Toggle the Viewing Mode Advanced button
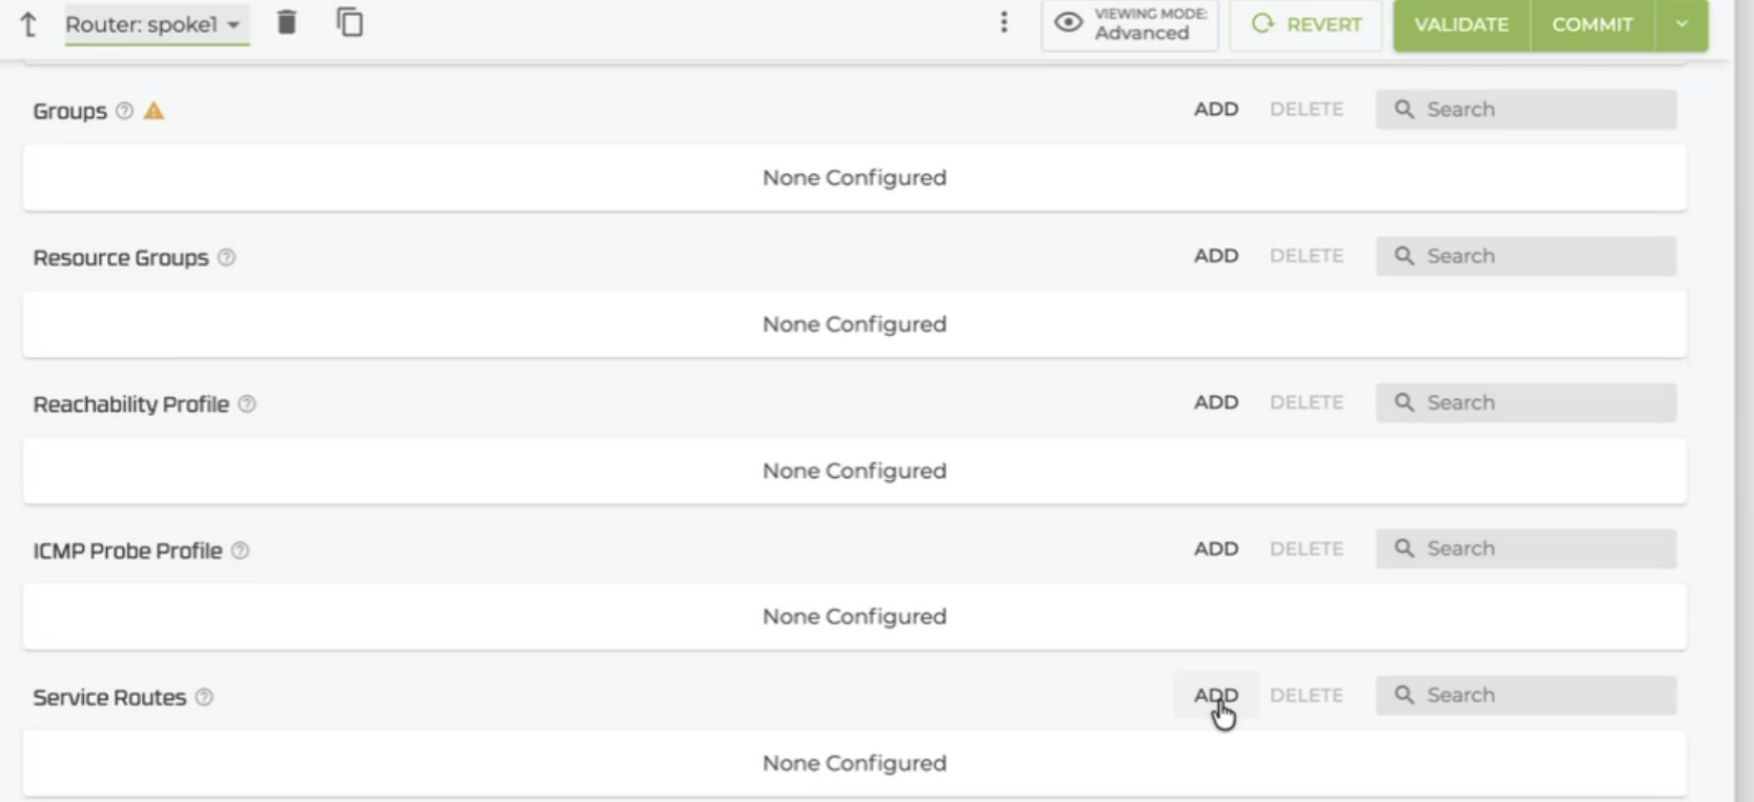This screenshot has height=802, width=1754. click(x=1130, y=24)
